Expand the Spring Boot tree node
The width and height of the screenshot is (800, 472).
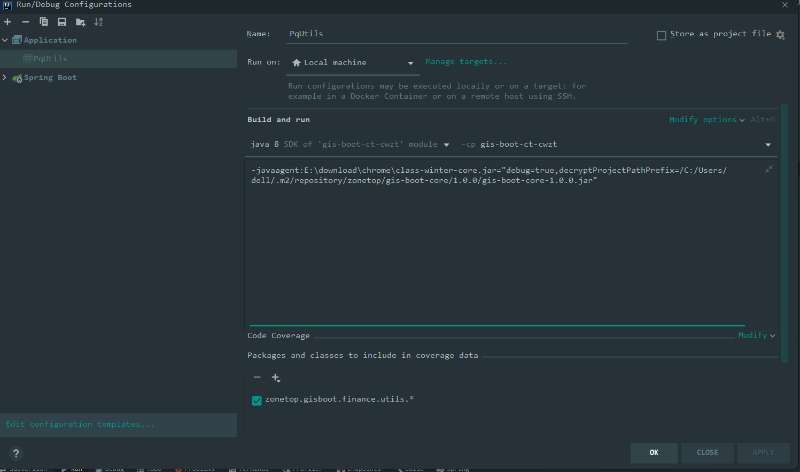[x=5, y=77]
